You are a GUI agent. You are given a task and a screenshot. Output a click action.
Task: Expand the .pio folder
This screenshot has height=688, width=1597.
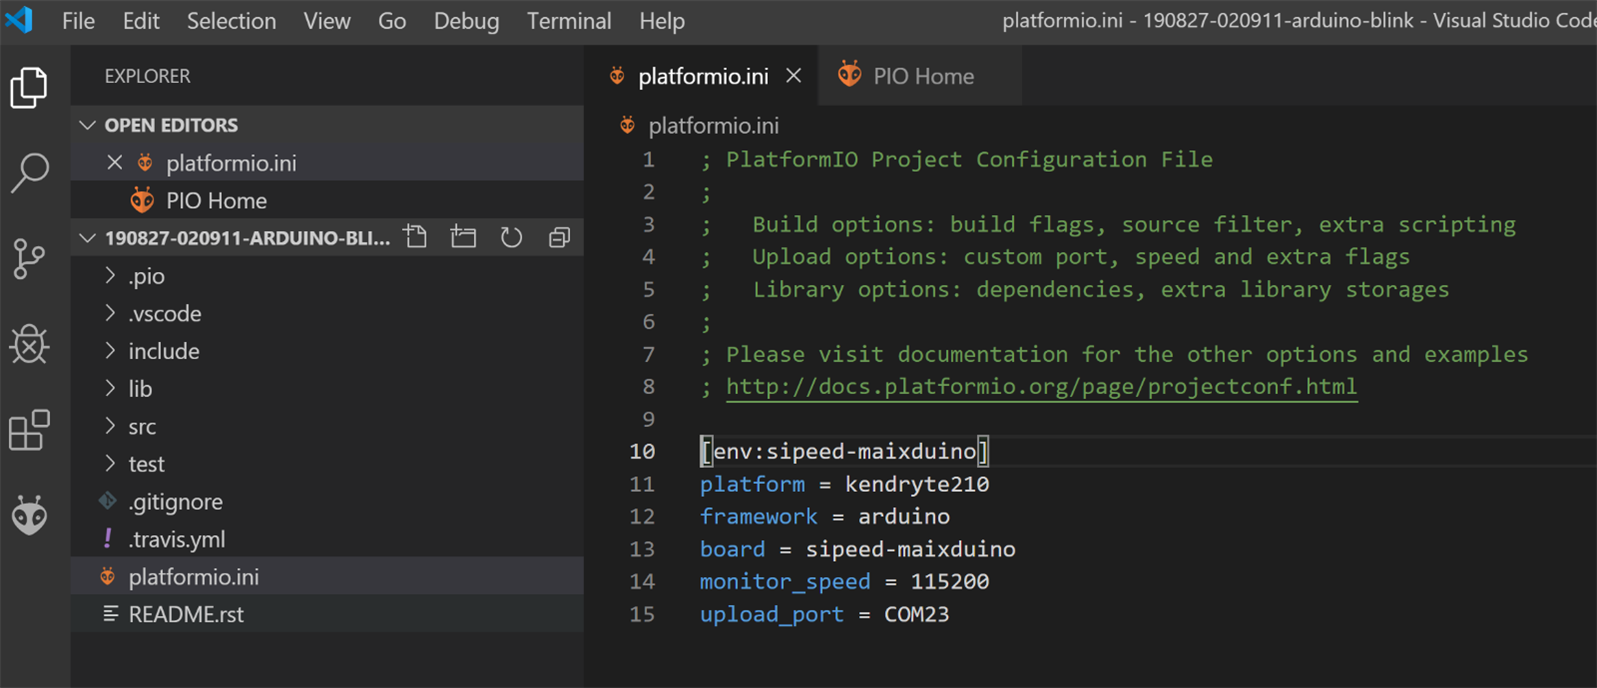[x=146, y=276]
